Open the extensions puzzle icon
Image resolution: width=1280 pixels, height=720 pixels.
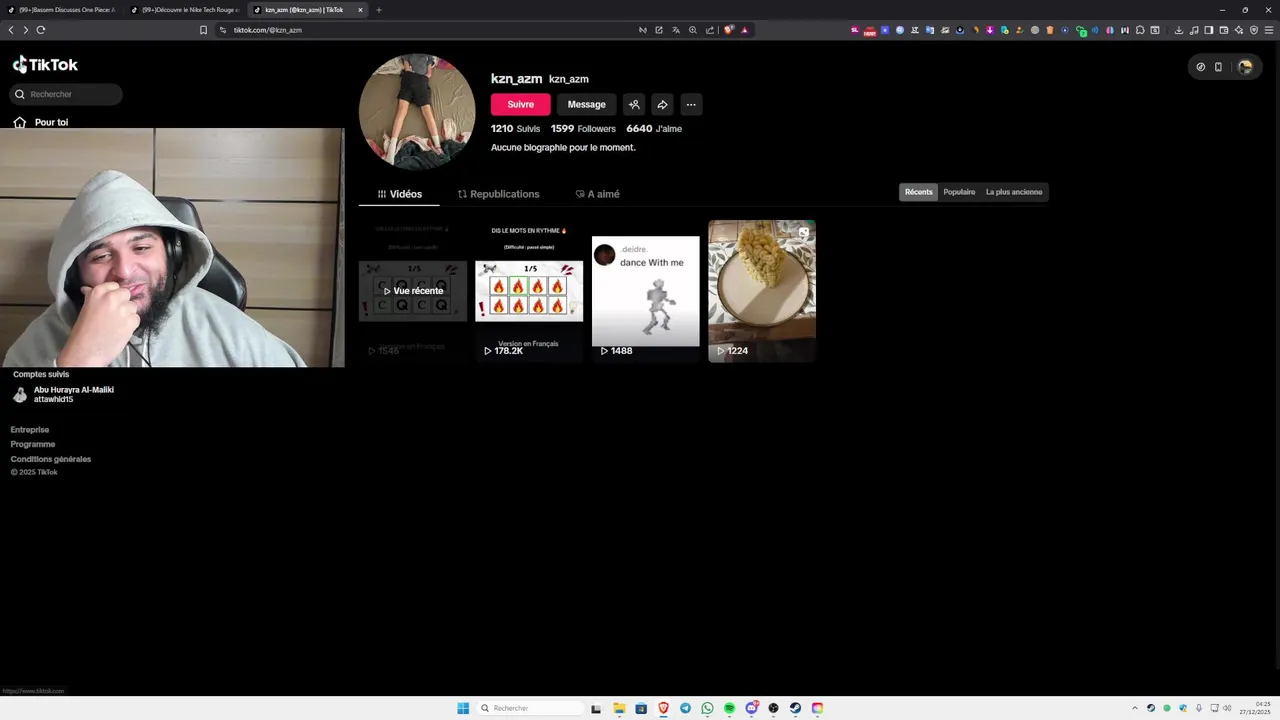(x=1140, y=30)
